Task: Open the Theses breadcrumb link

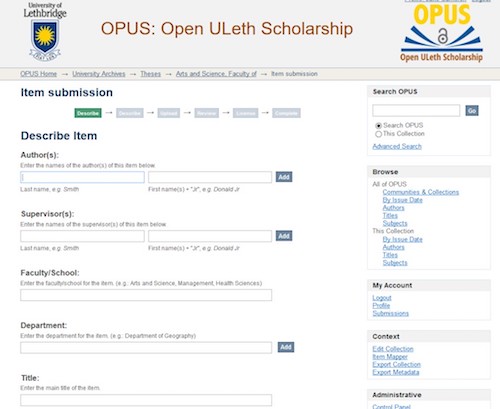Action: [x=150, y=74]
